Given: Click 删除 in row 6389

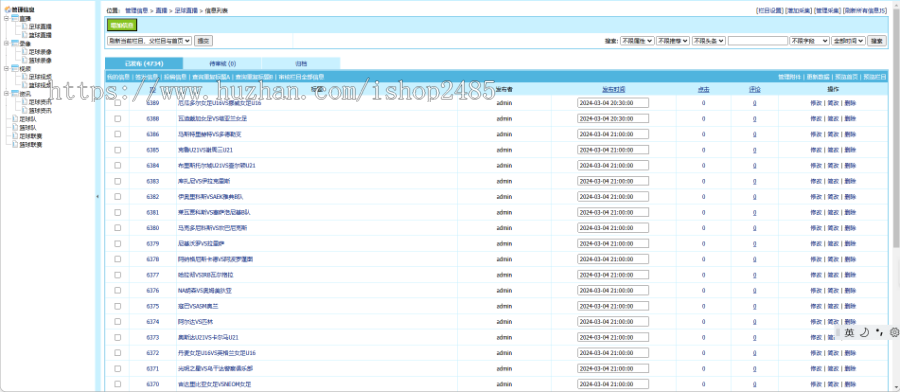Looking at the screenshot, I should click(850, 103).
